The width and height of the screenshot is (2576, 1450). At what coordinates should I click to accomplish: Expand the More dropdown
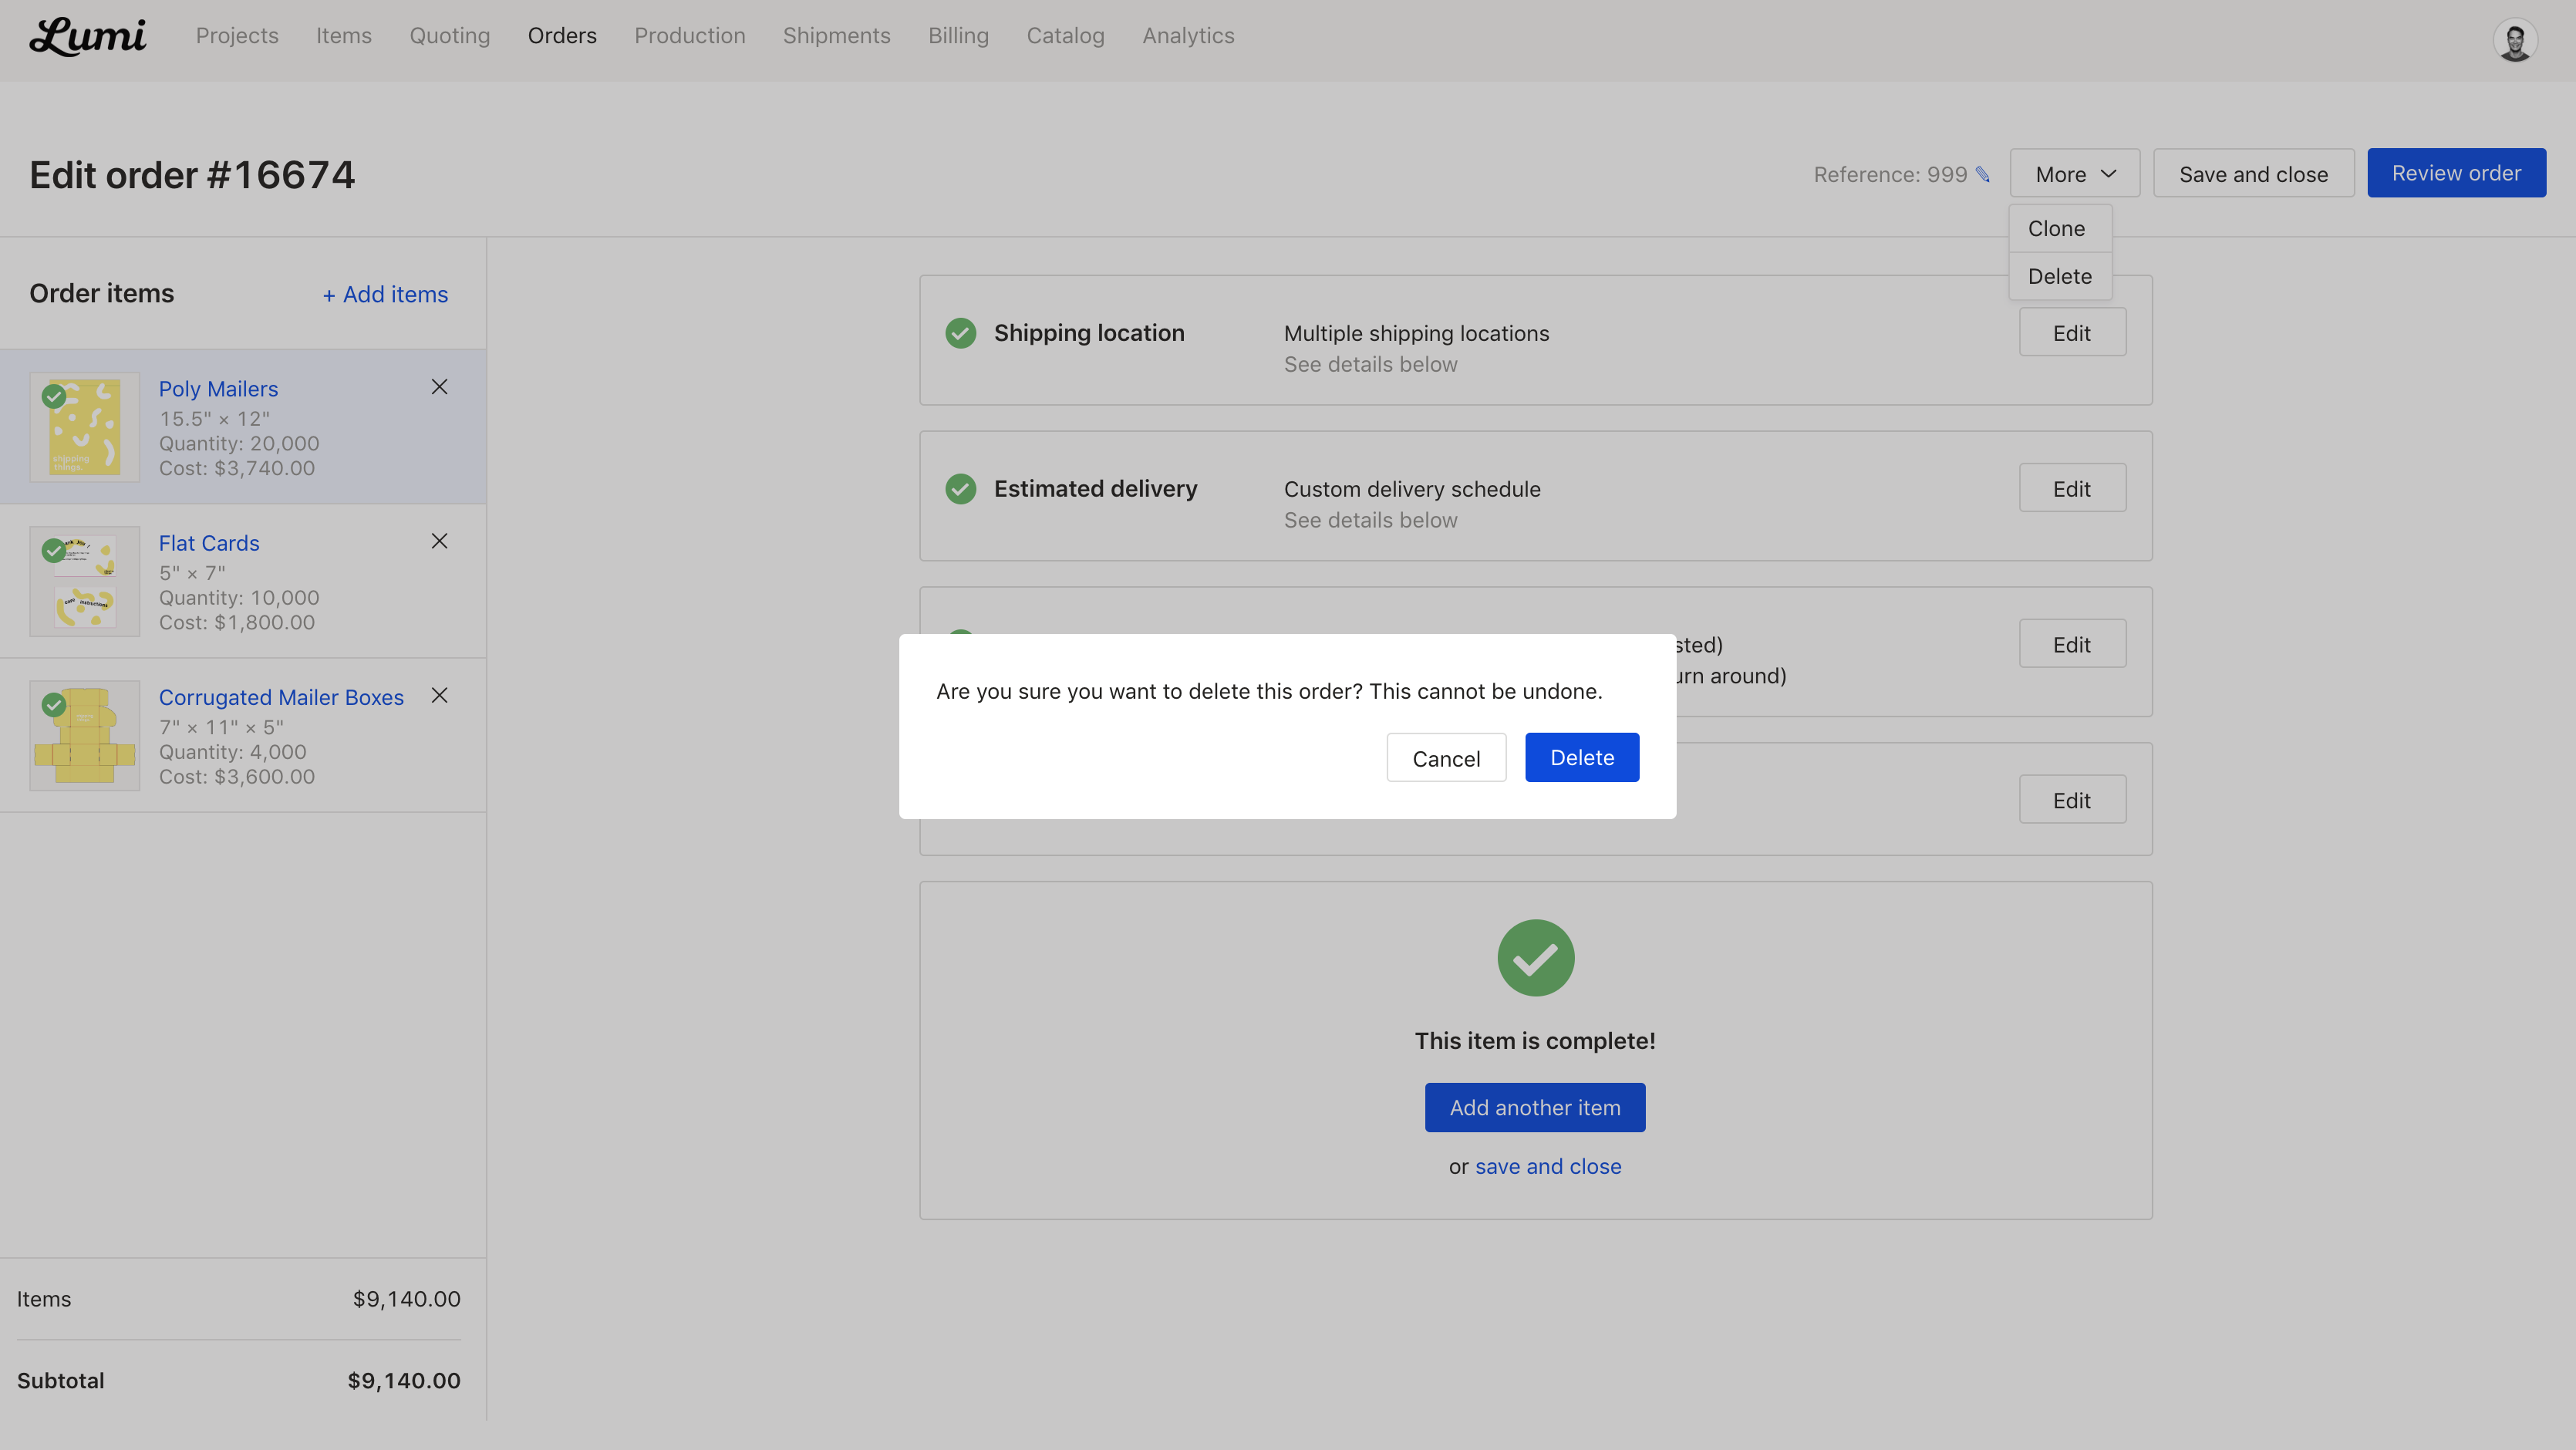2075,174
